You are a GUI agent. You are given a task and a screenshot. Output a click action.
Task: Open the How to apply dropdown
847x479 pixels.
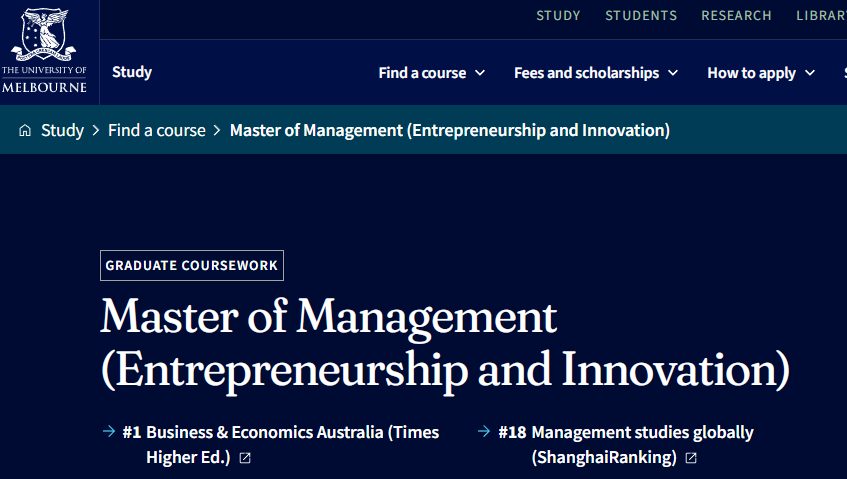pyautogui.click(x=760, y=73)
